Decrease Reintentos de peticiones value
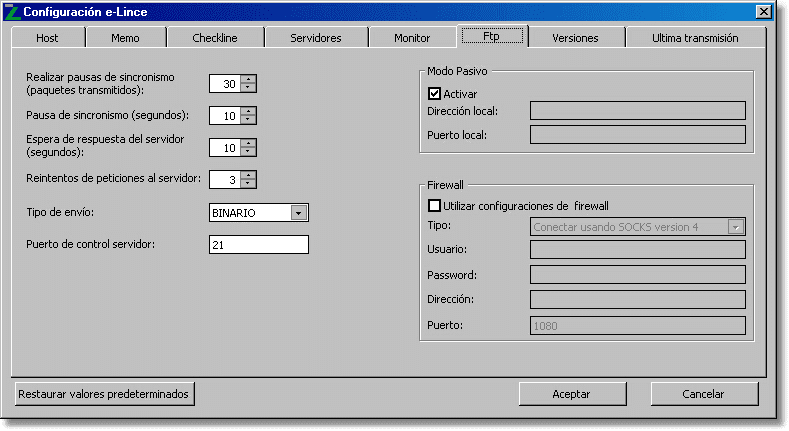Viewport: 789px width, 431px height. click(x=248, y=184)
